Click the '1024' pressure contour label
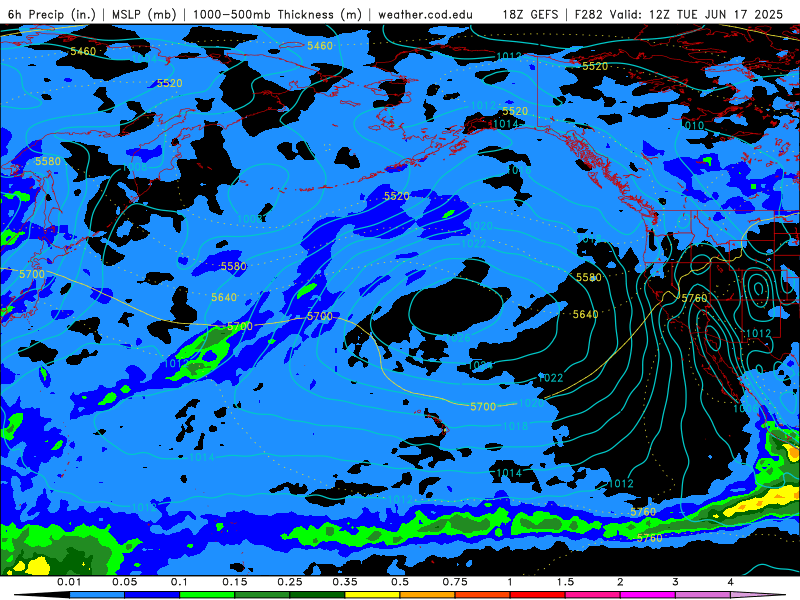The image size is (800, 600). pyautogui.click(x=480, y=365)
